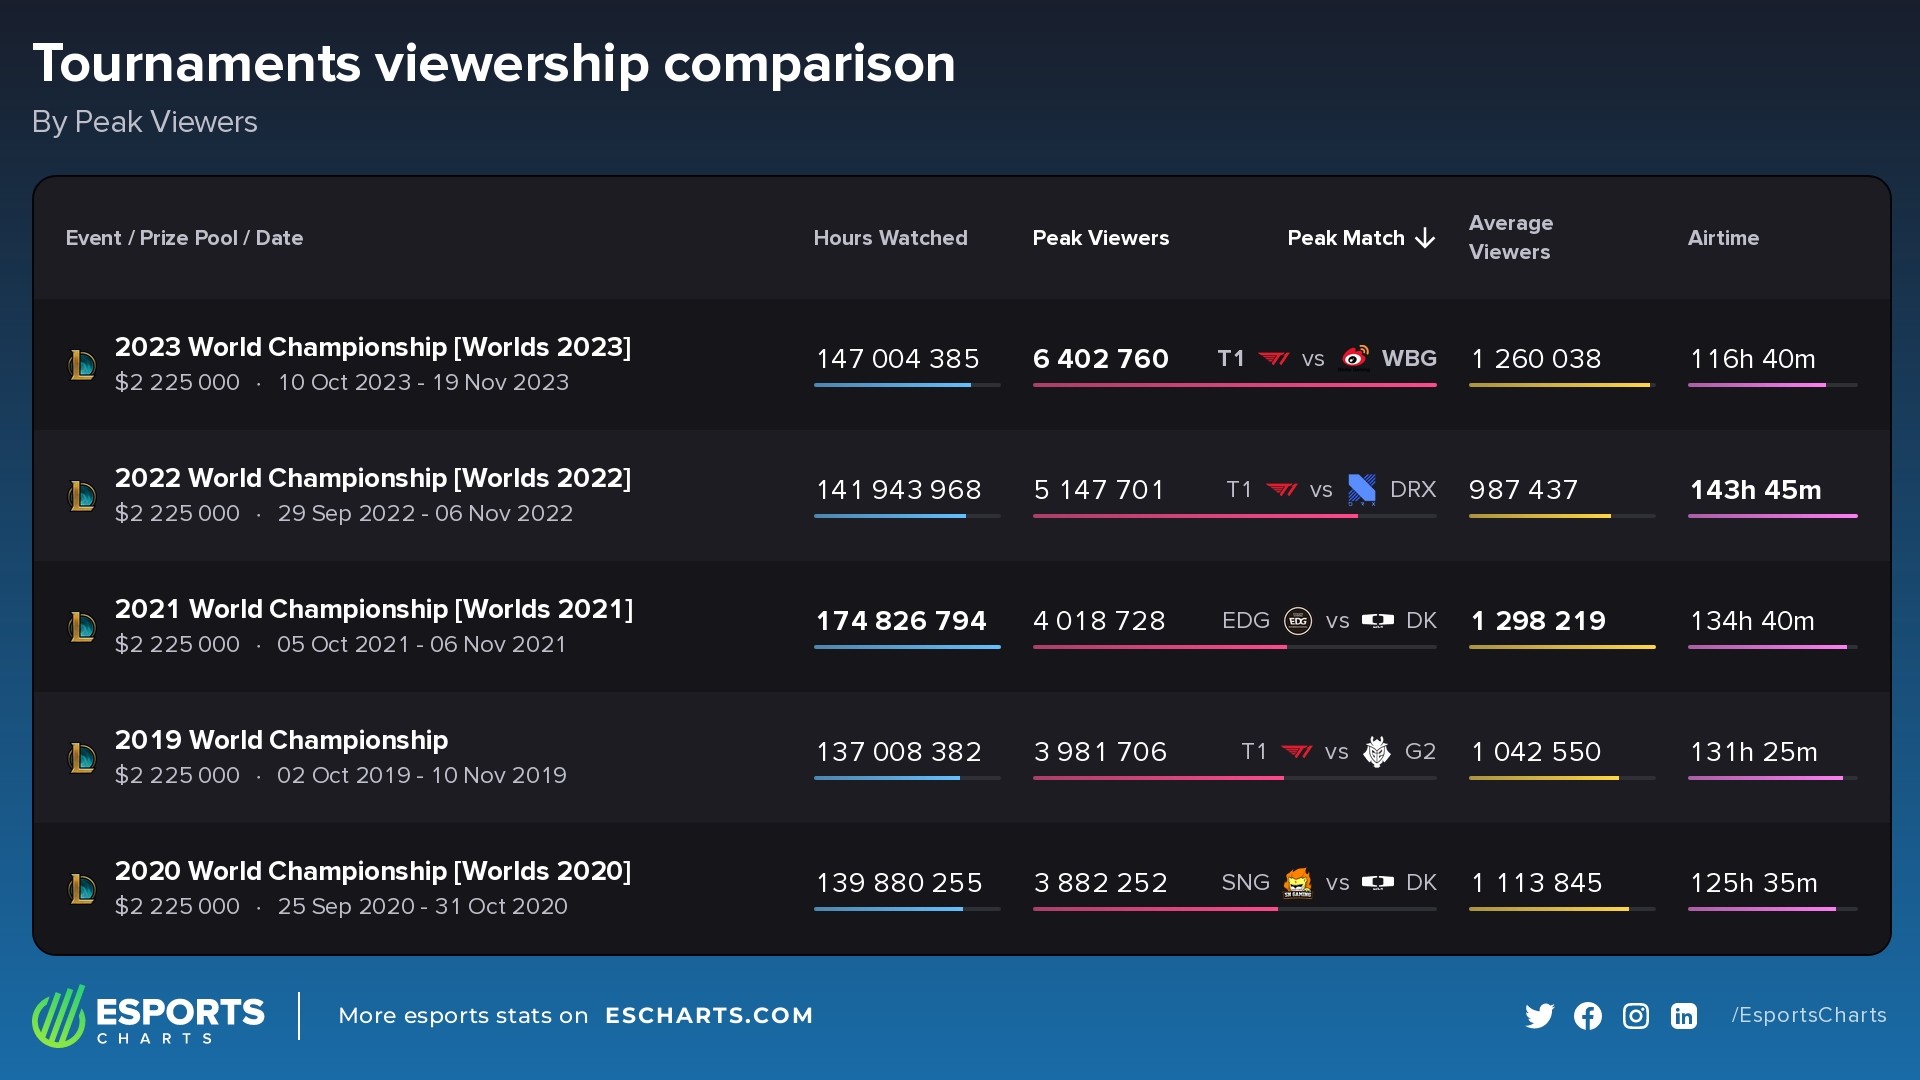Click the WBG team logo
Screen dimensions: 1920x1080
1355,358
